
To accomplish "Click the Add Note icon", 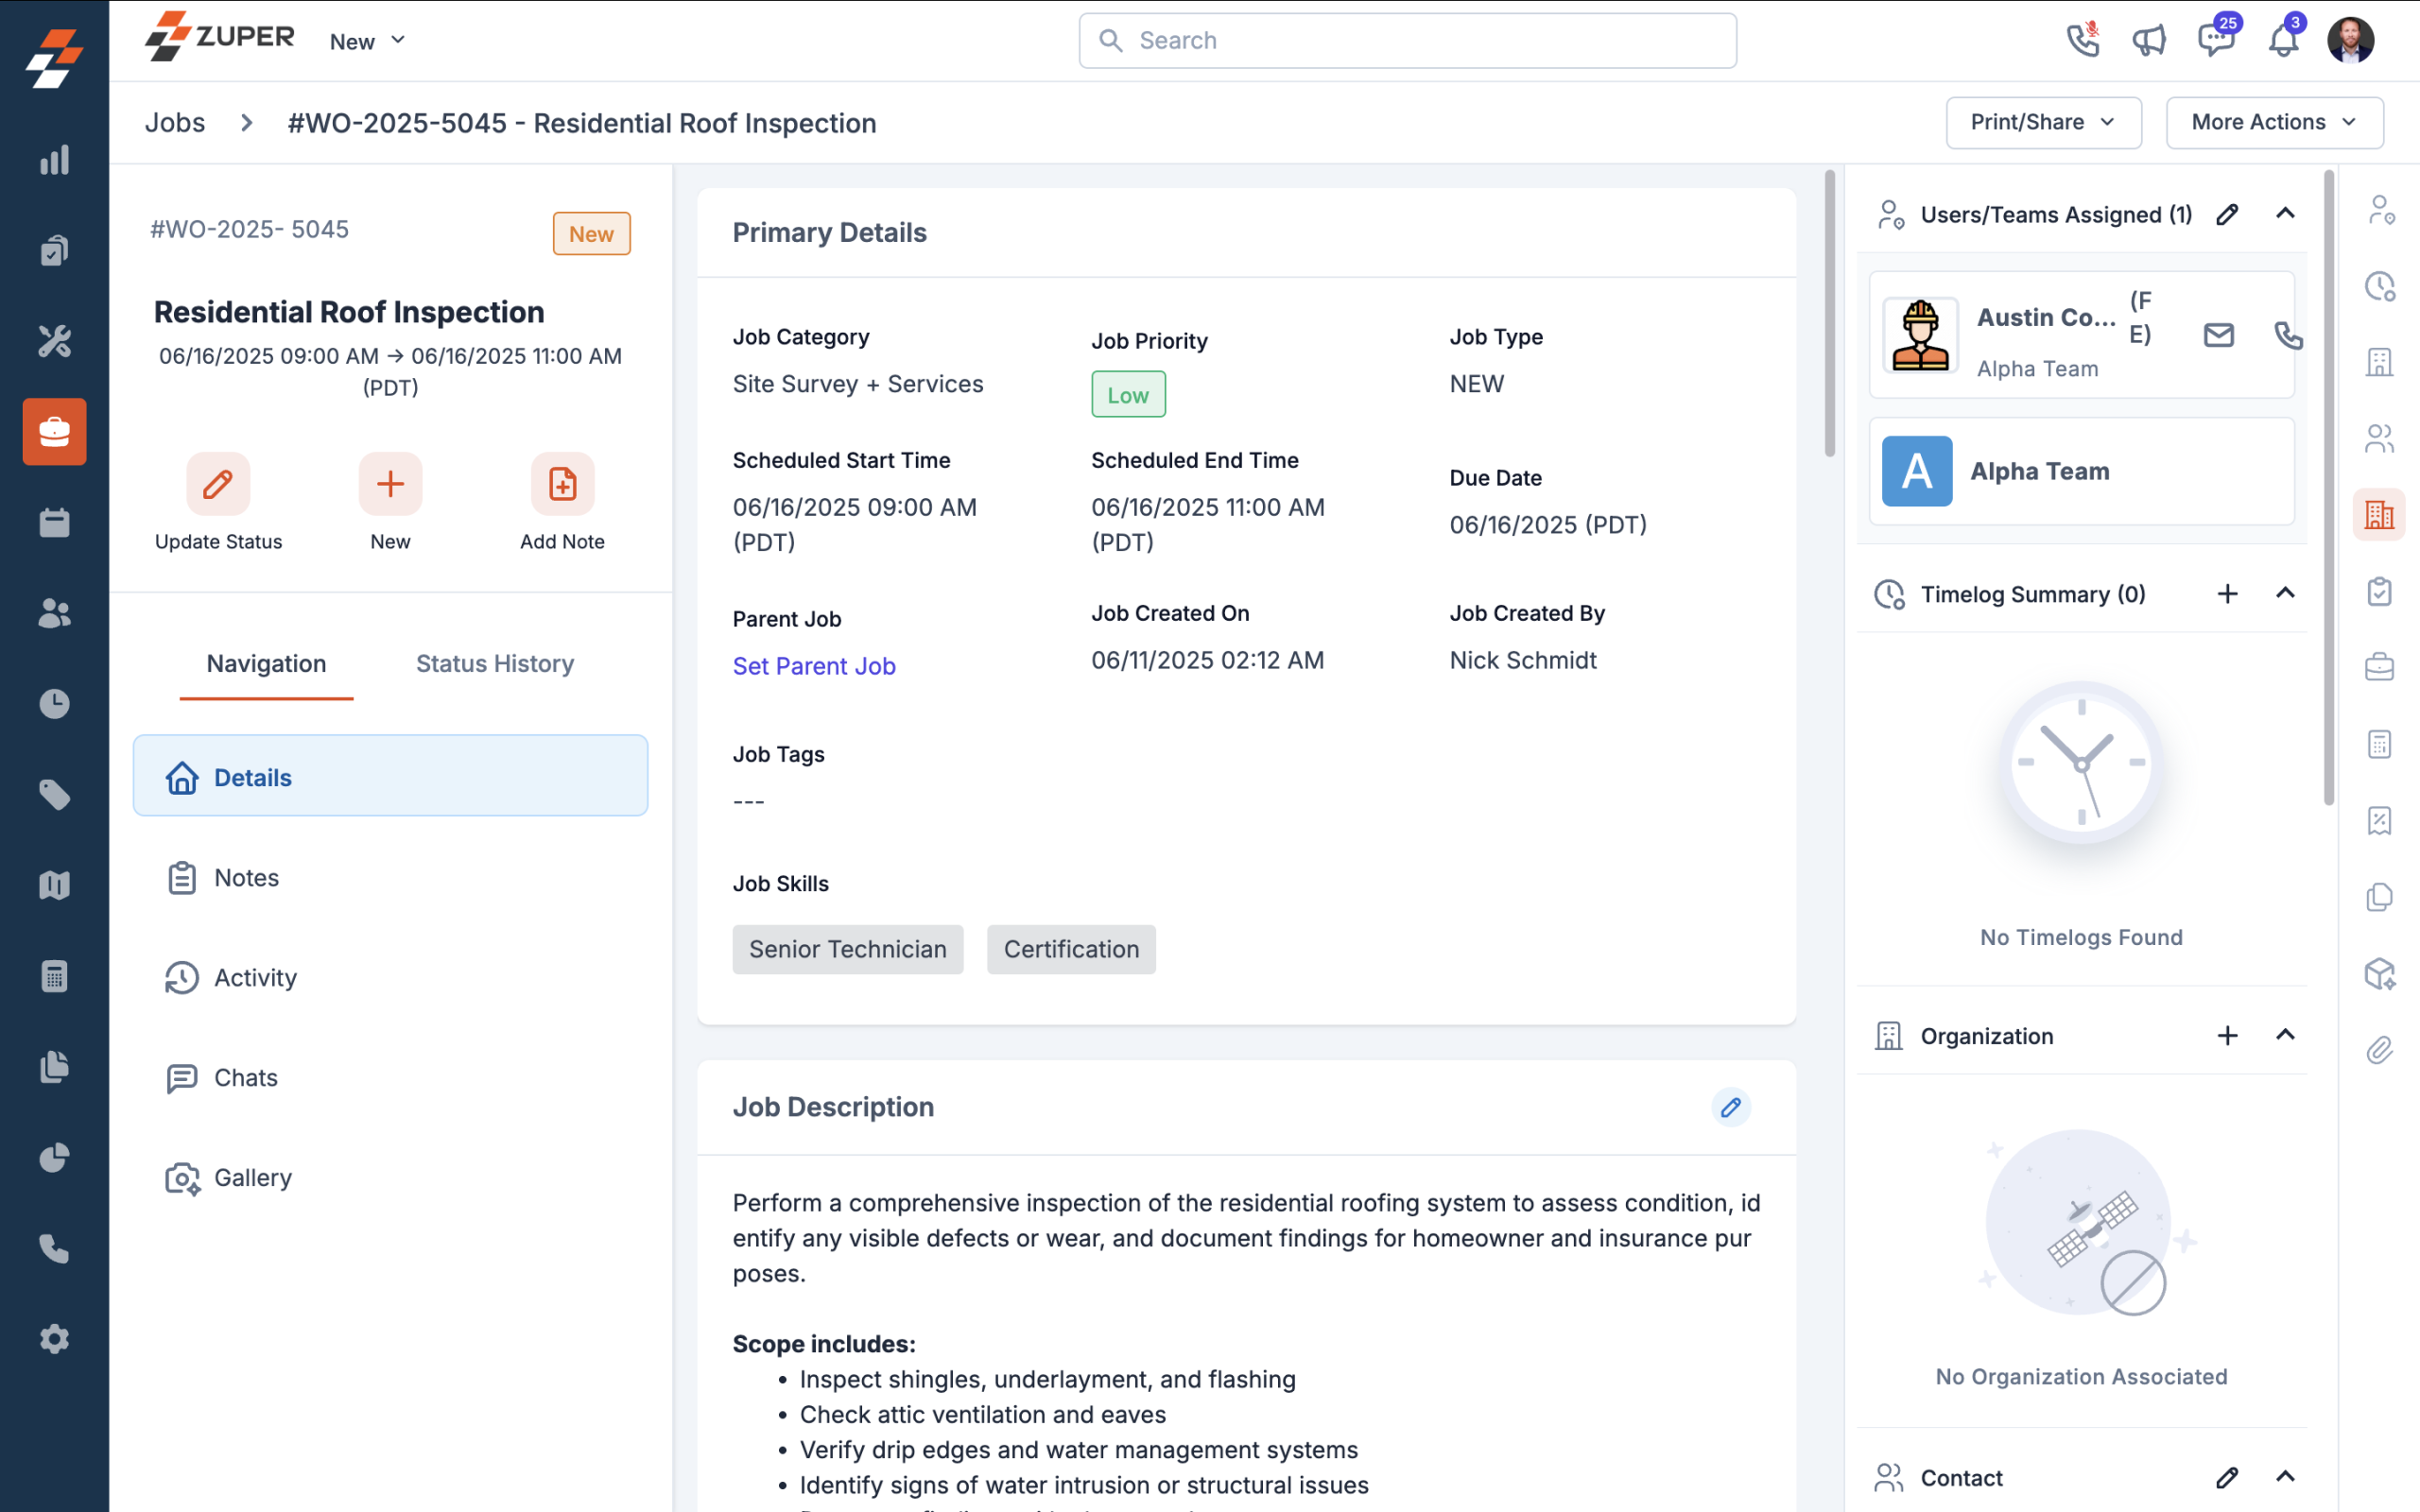I will [x=562, y=484].
